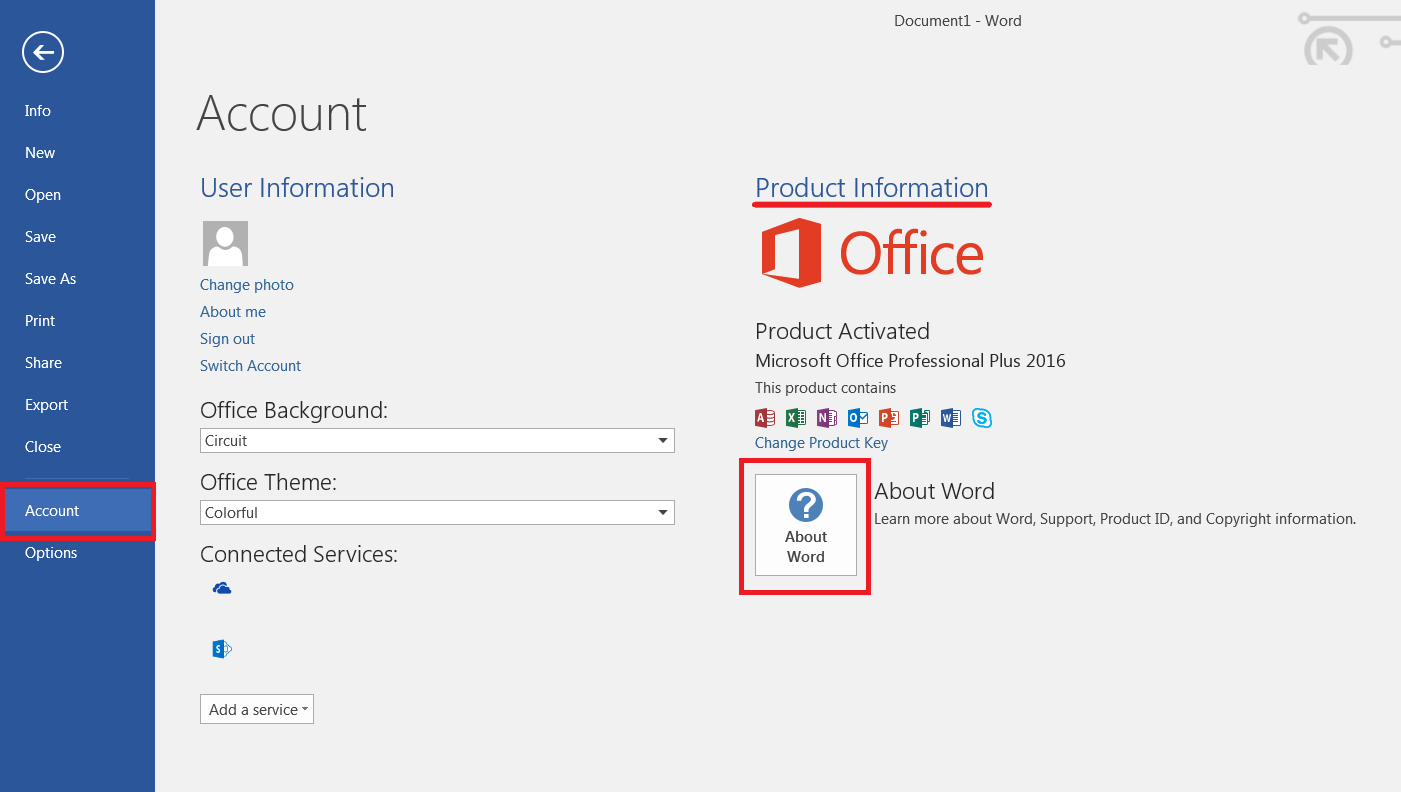Viewport: 1401px width, 792px height.
Task: Click the OneDrive cloud service icon
Action: 222,588
